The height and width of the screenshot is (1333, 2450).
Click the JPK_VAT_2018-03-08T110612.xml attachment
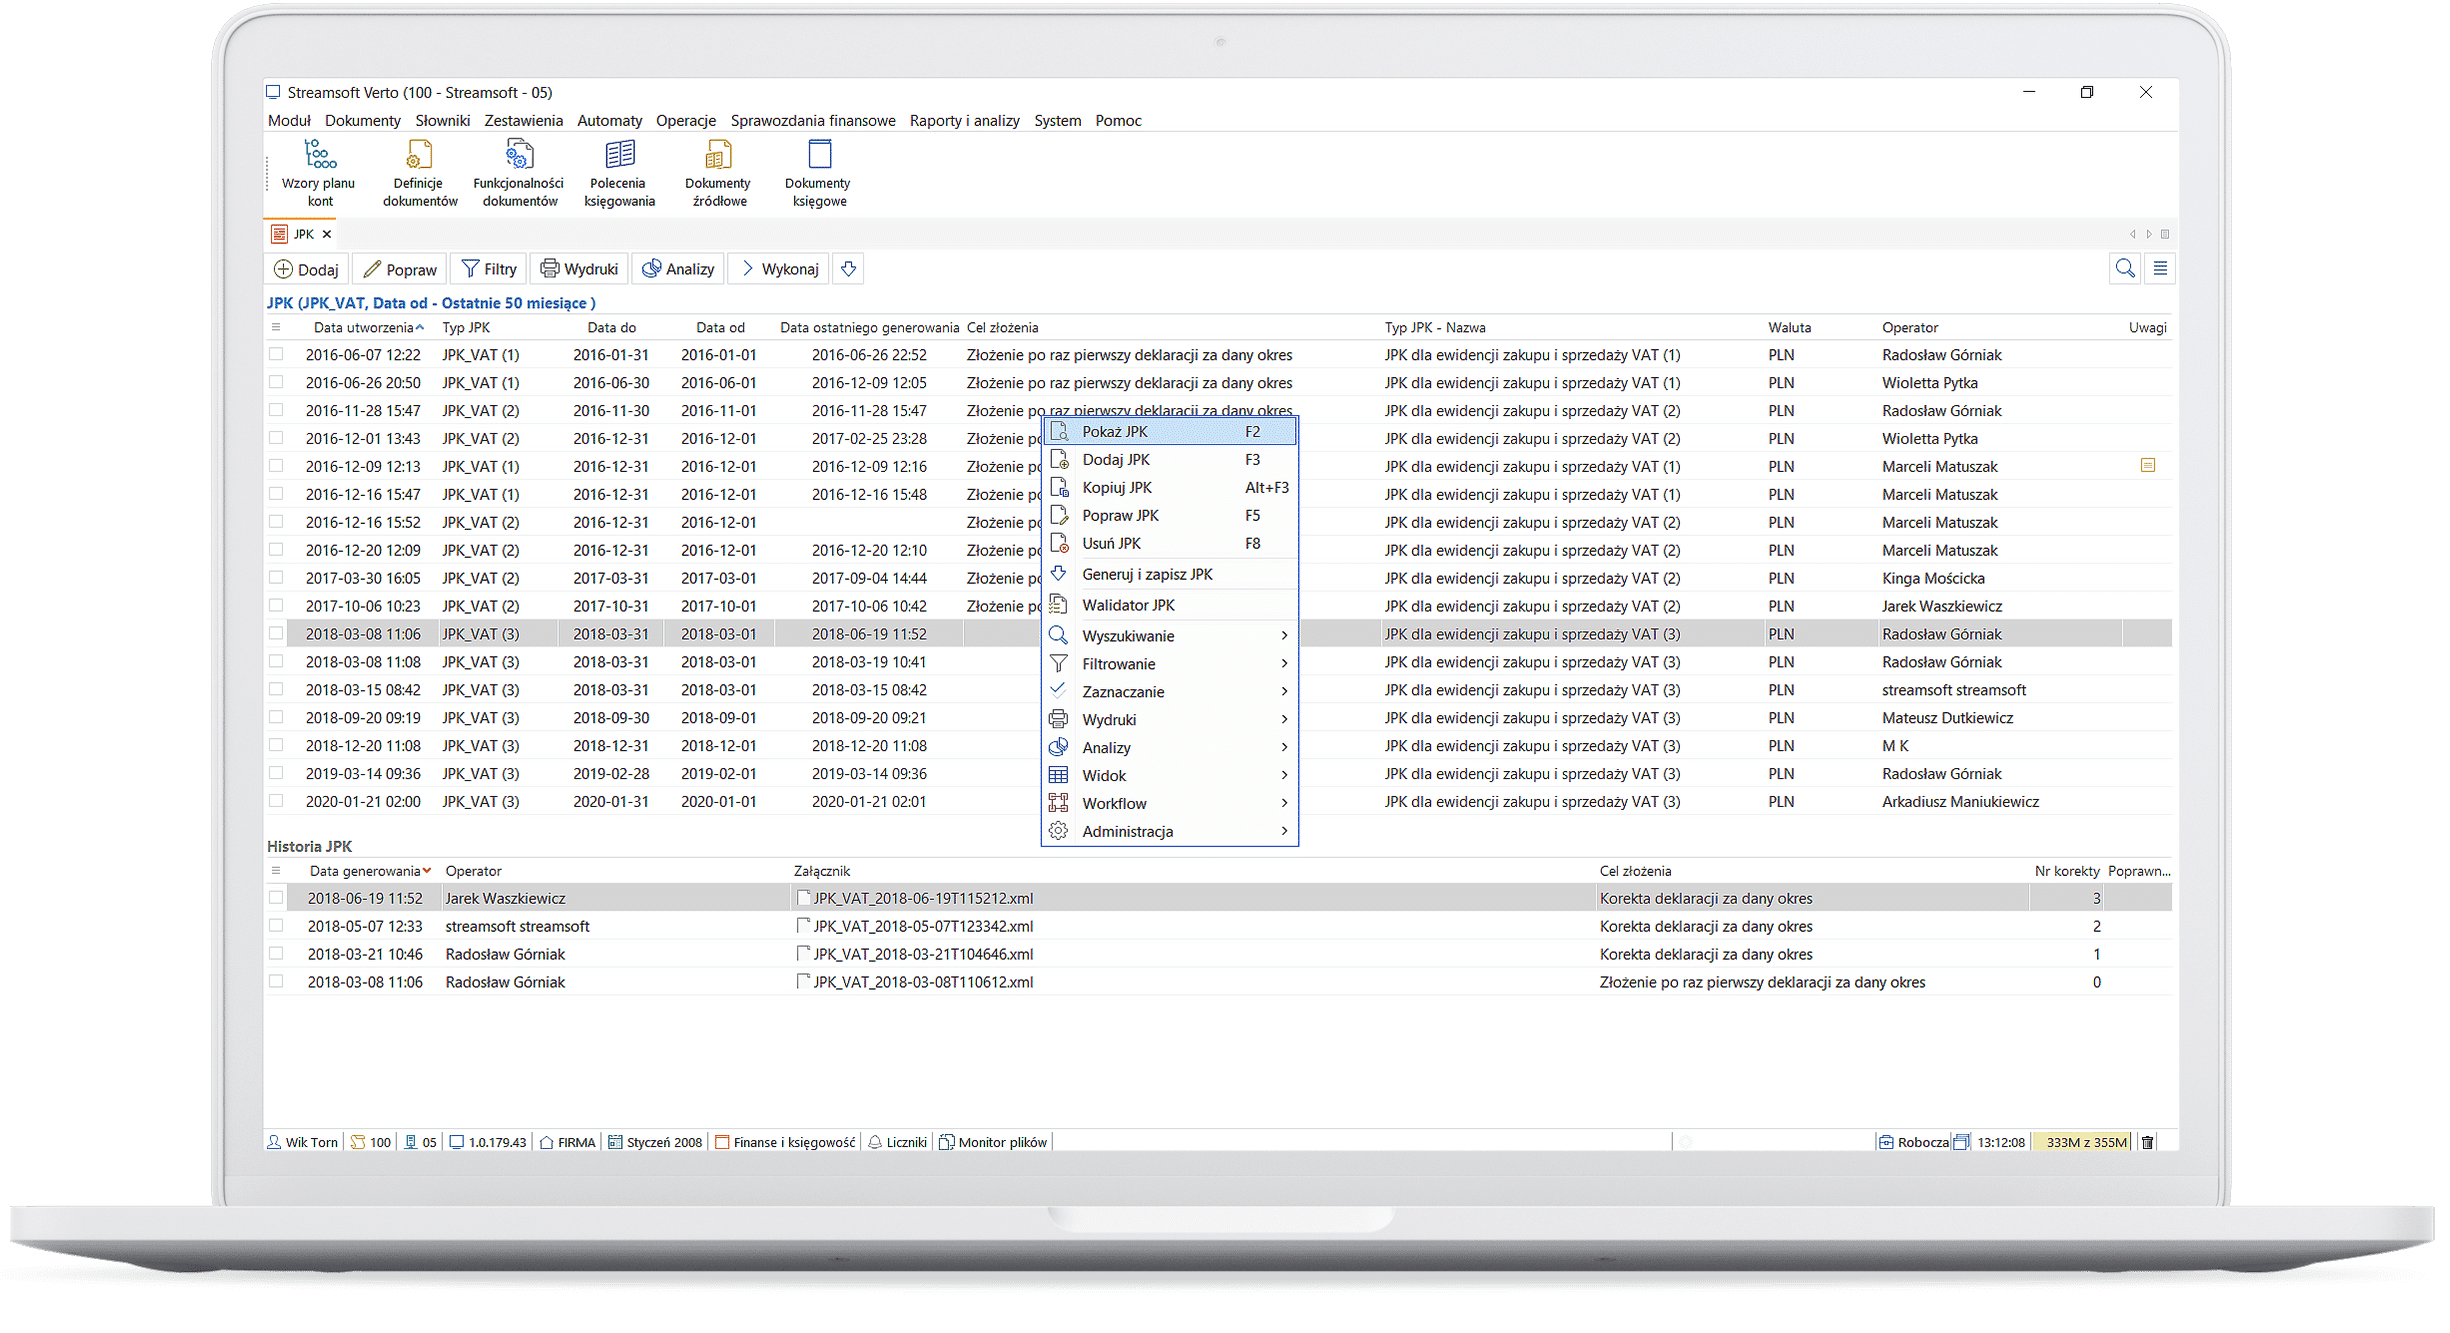[x=915, y=982]
